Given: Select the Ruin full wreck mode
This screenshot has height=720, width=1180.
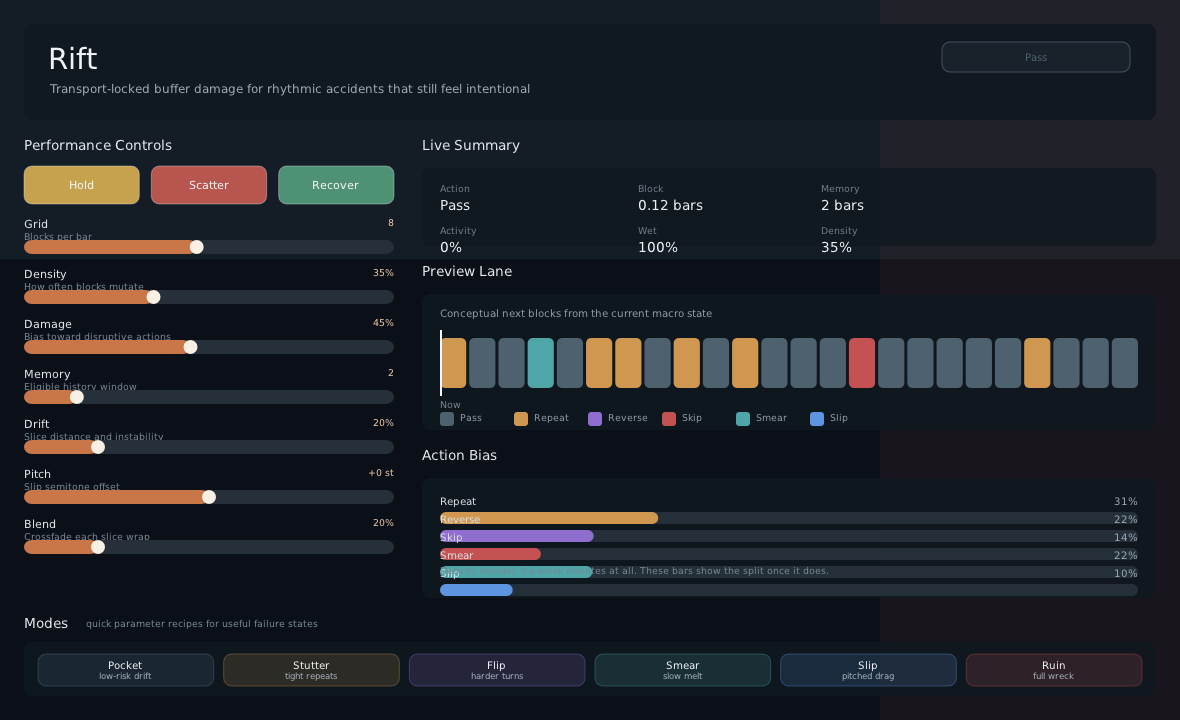Looking at the screenshot, I should (1054, 670).
